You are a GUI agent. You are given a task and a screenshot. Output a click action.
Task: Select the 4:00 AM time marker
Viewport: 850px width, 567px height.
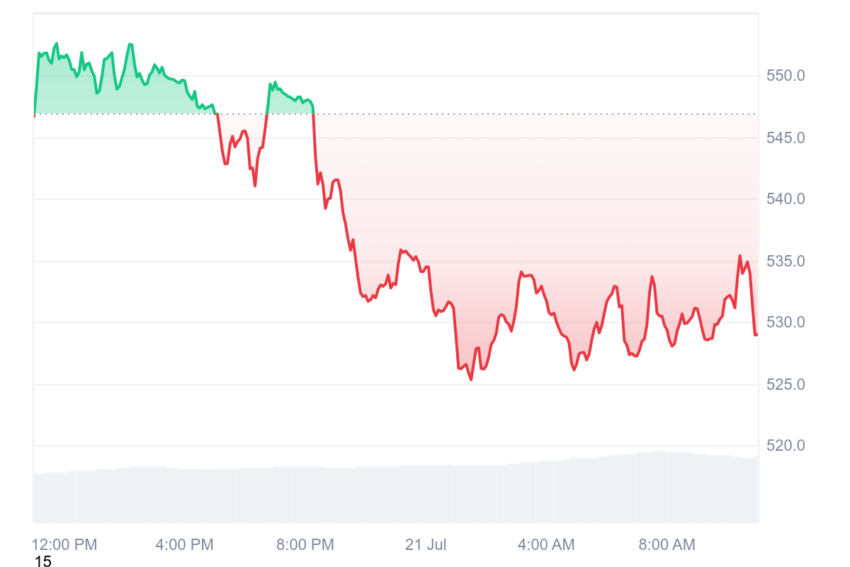(x=546, y=544)
